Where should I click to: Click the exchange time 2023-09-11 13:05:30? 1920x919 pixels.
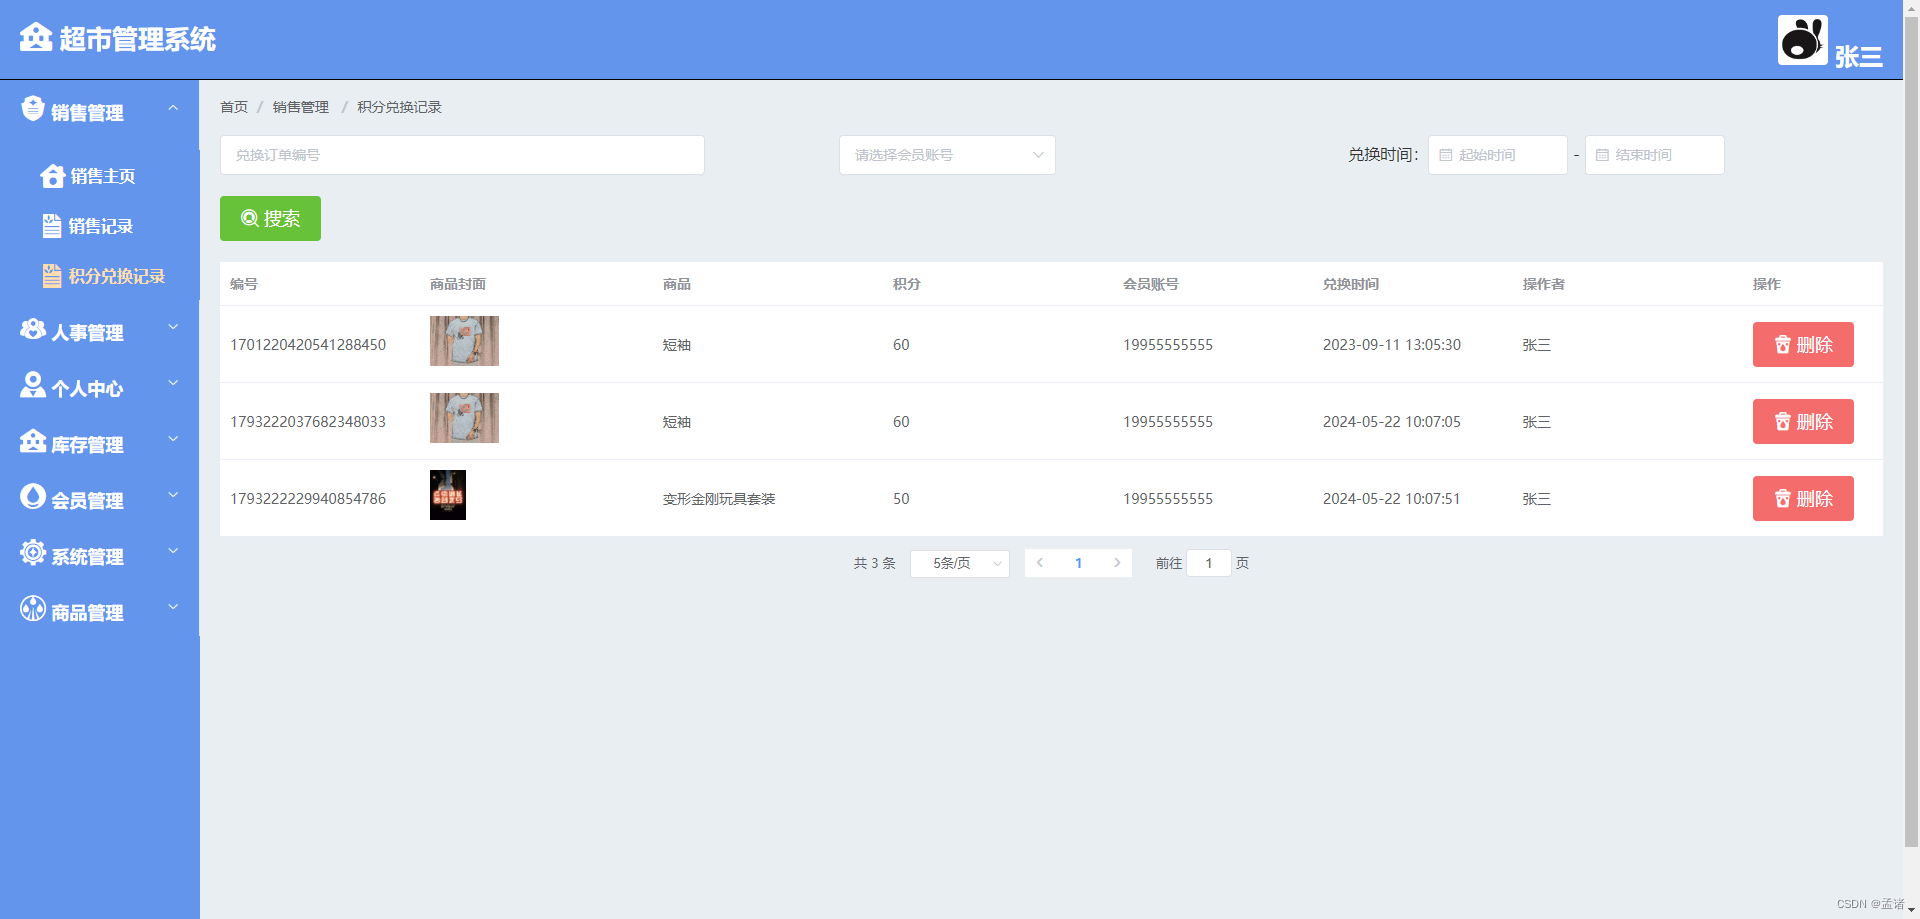click(x=1391, y=345)
